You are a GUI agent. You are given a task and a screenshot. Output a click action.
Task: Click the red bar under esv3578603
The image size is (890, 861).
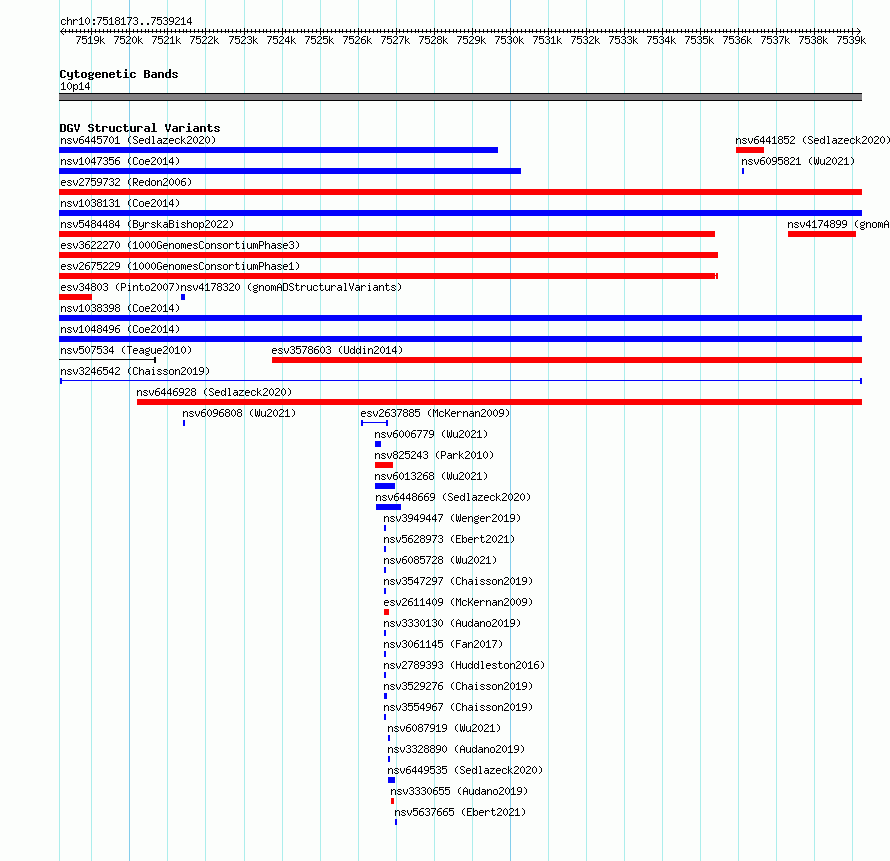click(x=567, y=360)
